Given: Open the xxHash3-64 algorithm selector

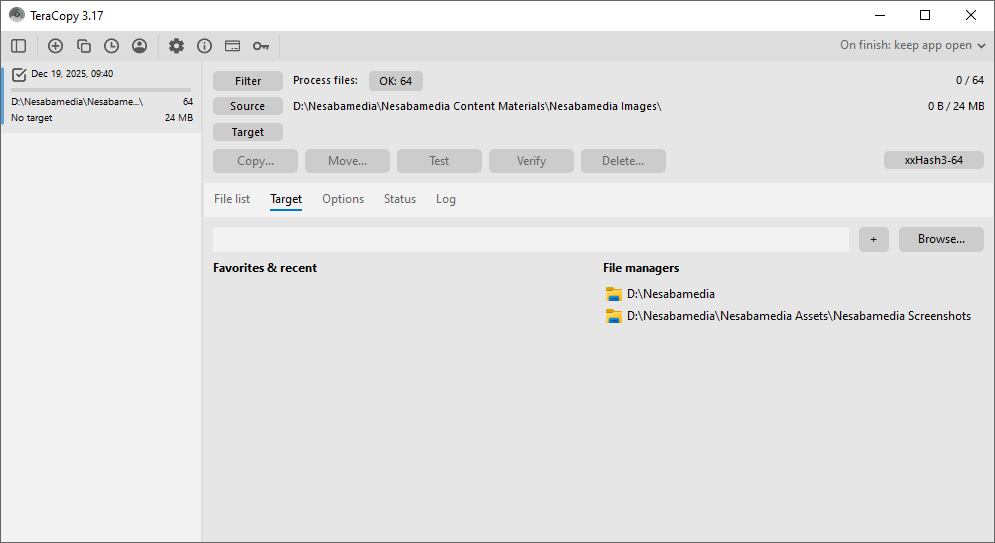Looking at the screenshot, I should tap(933, 160).
